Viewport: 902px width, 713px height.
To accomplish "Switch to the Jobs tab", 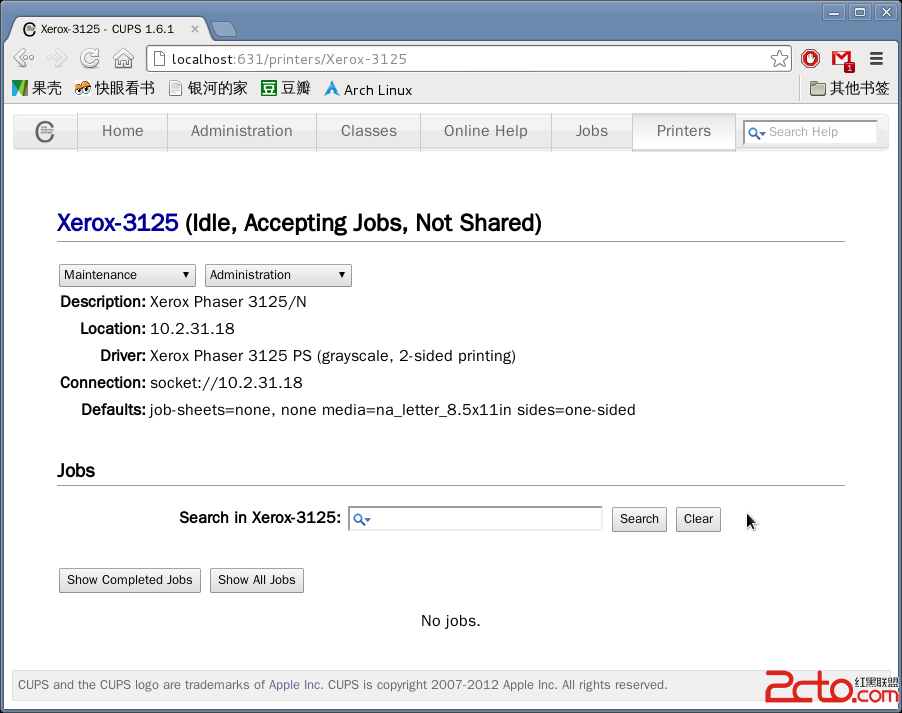I will click(592, 131).
